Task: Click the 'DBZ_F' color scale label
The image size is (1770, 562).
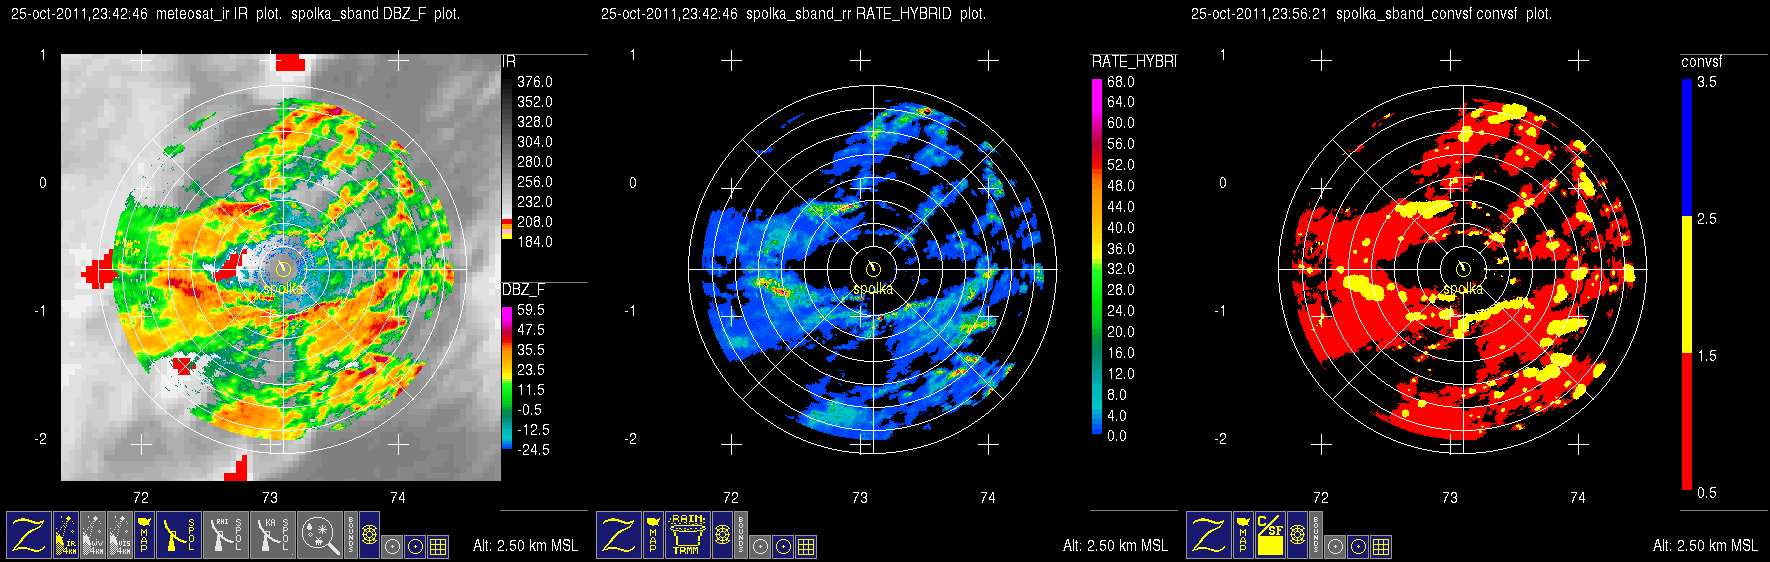Action: [x=524, y=290]
